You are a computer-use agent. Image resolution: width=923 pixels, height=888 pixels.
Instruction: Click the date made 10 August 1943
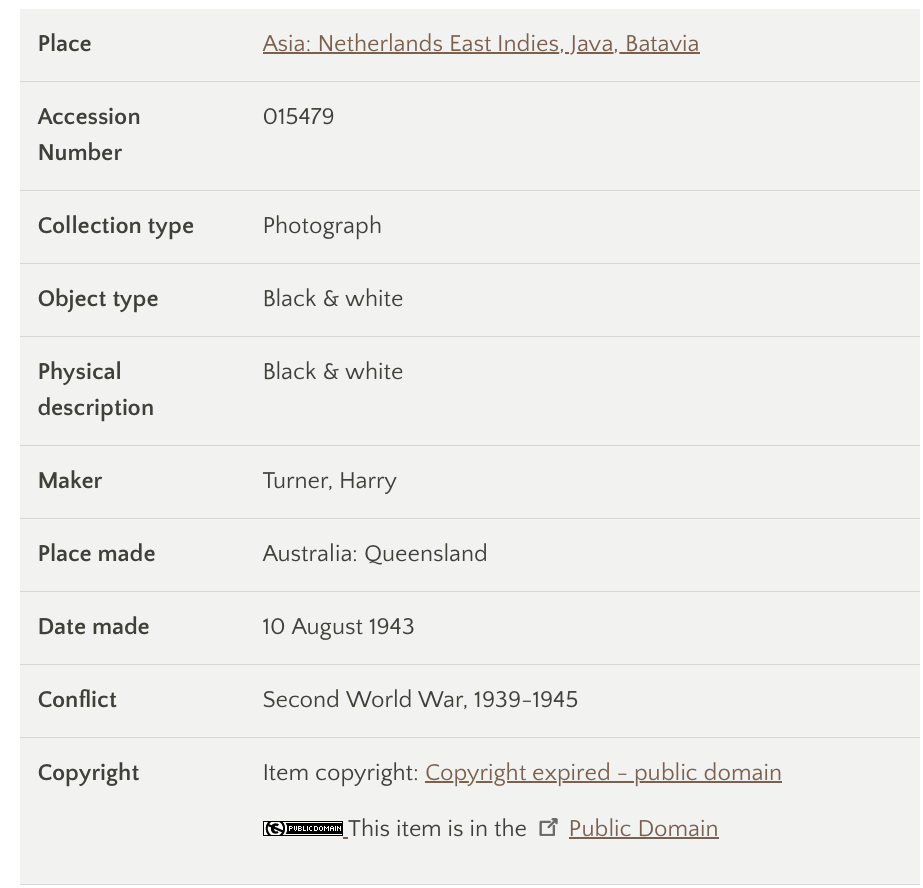338,627
